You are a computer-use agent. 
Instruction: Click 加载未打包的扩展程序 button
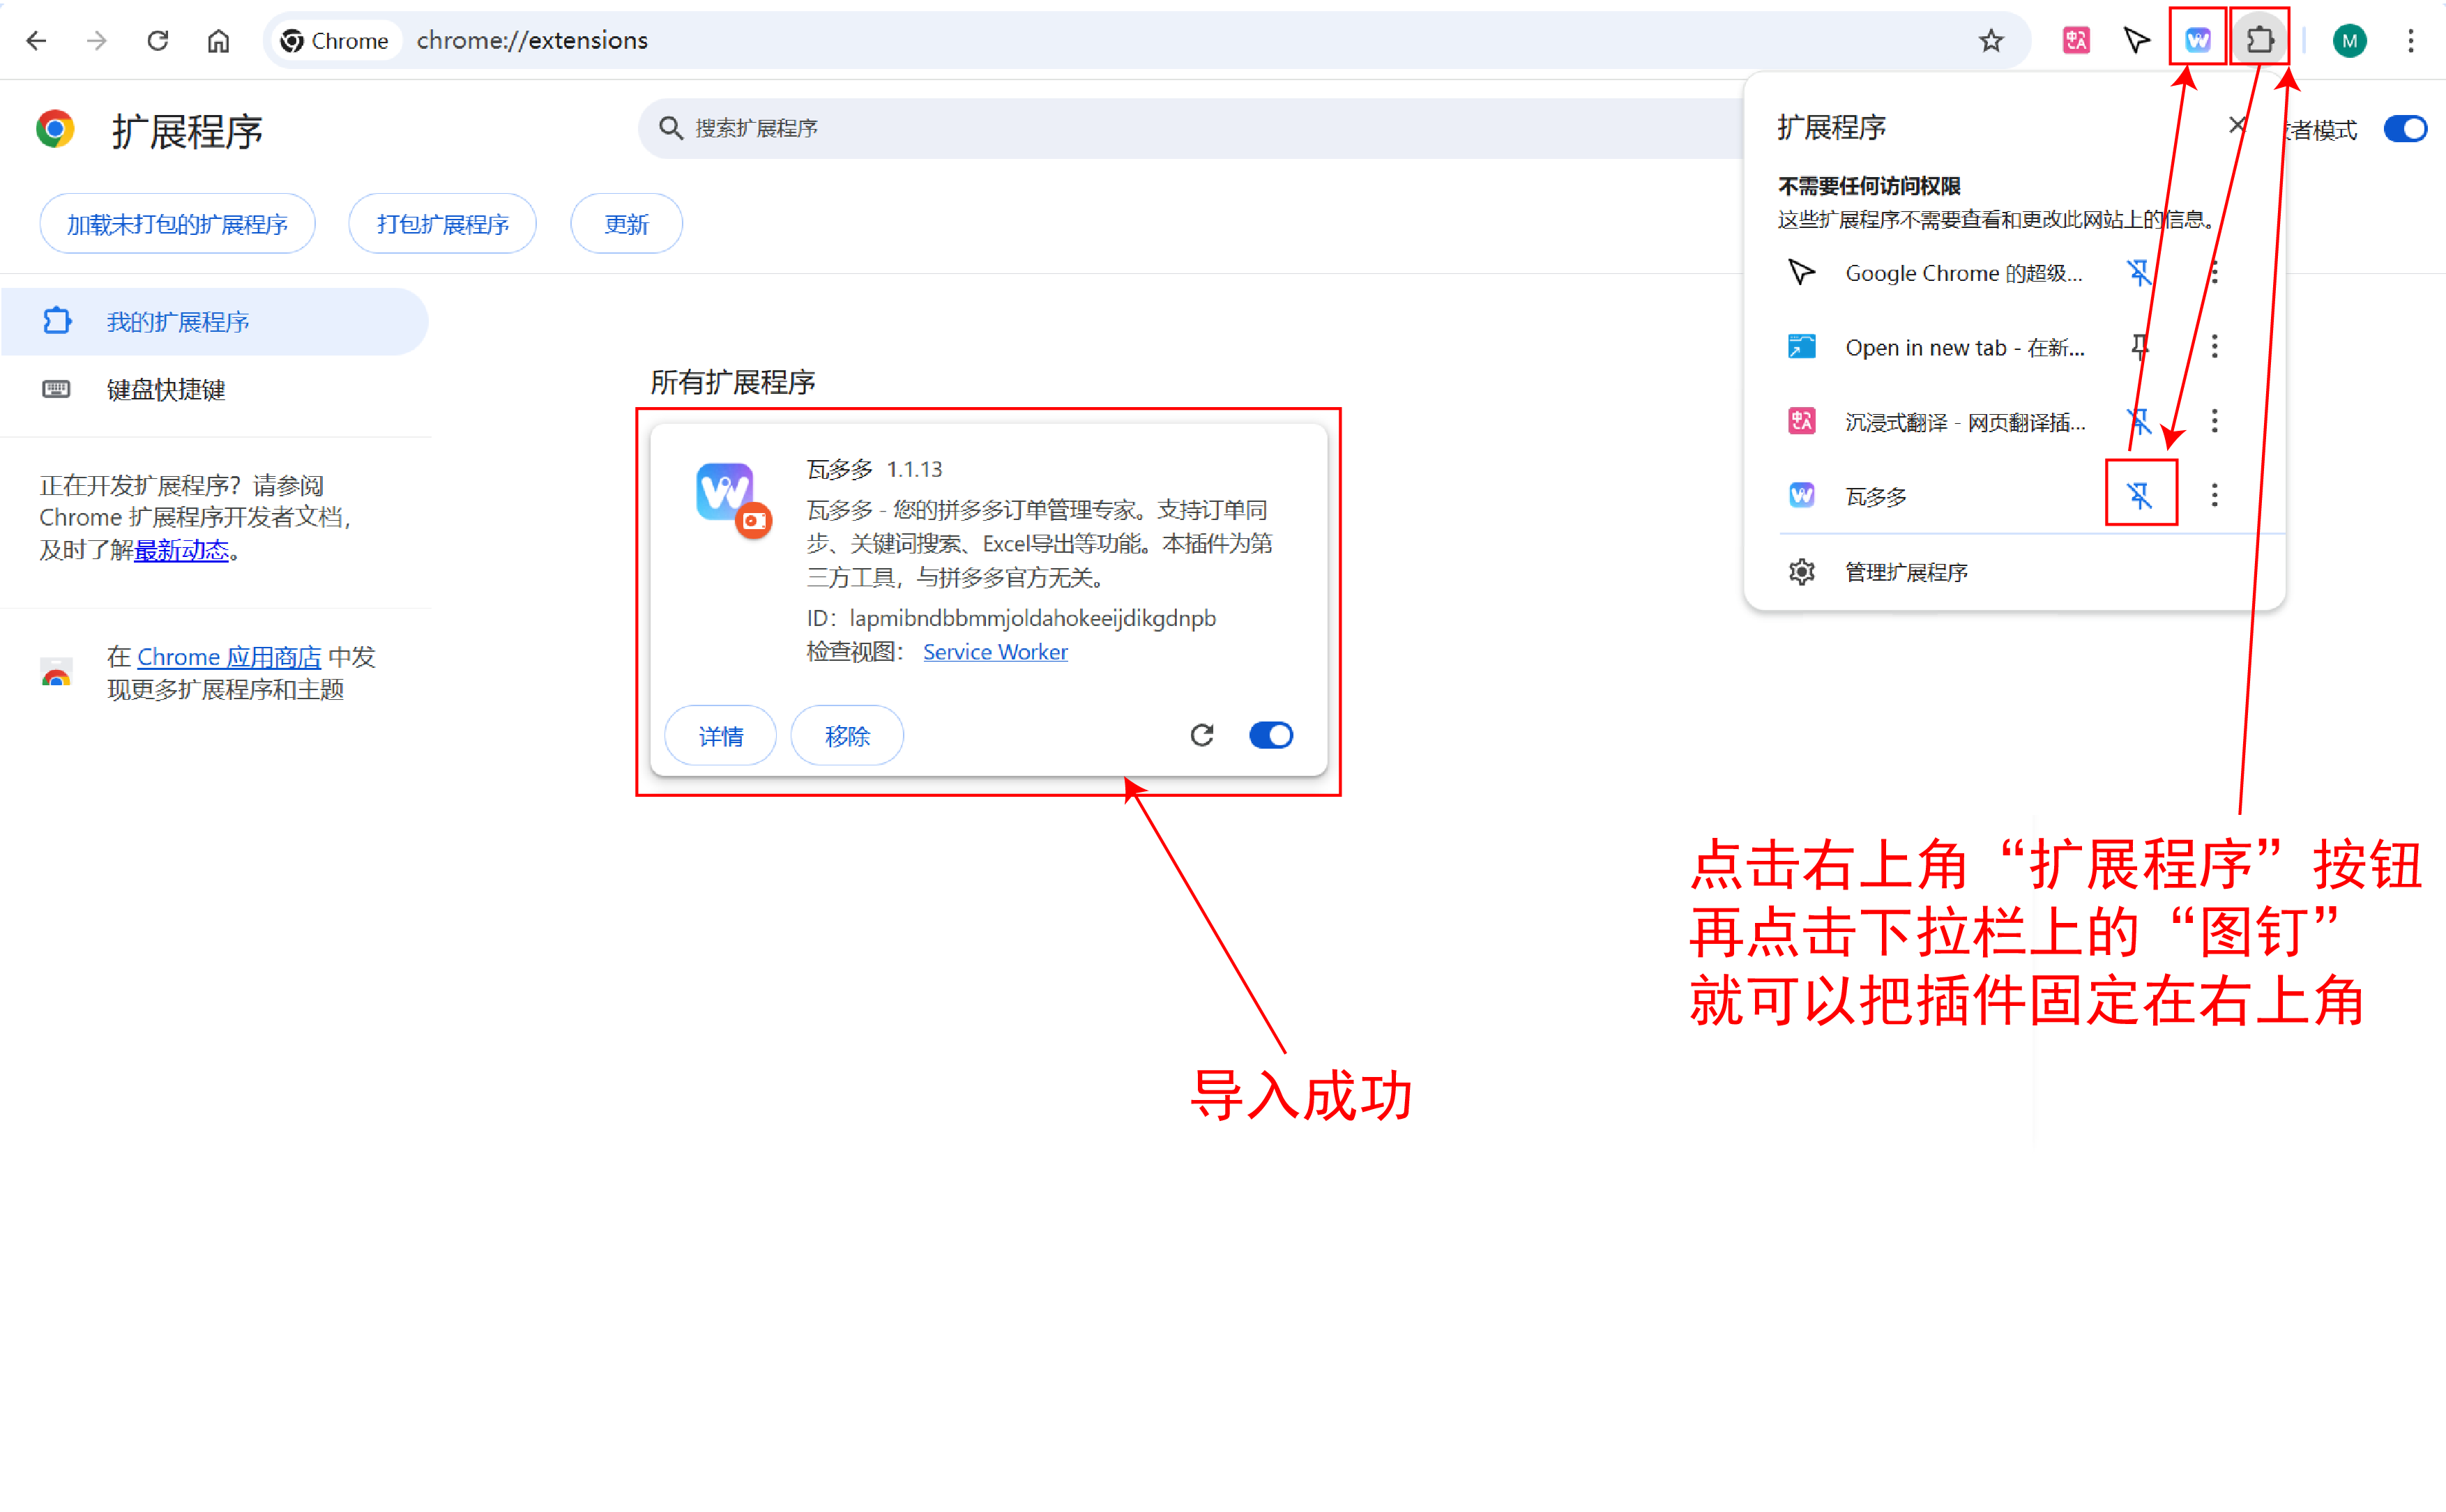tap(177, 223)
